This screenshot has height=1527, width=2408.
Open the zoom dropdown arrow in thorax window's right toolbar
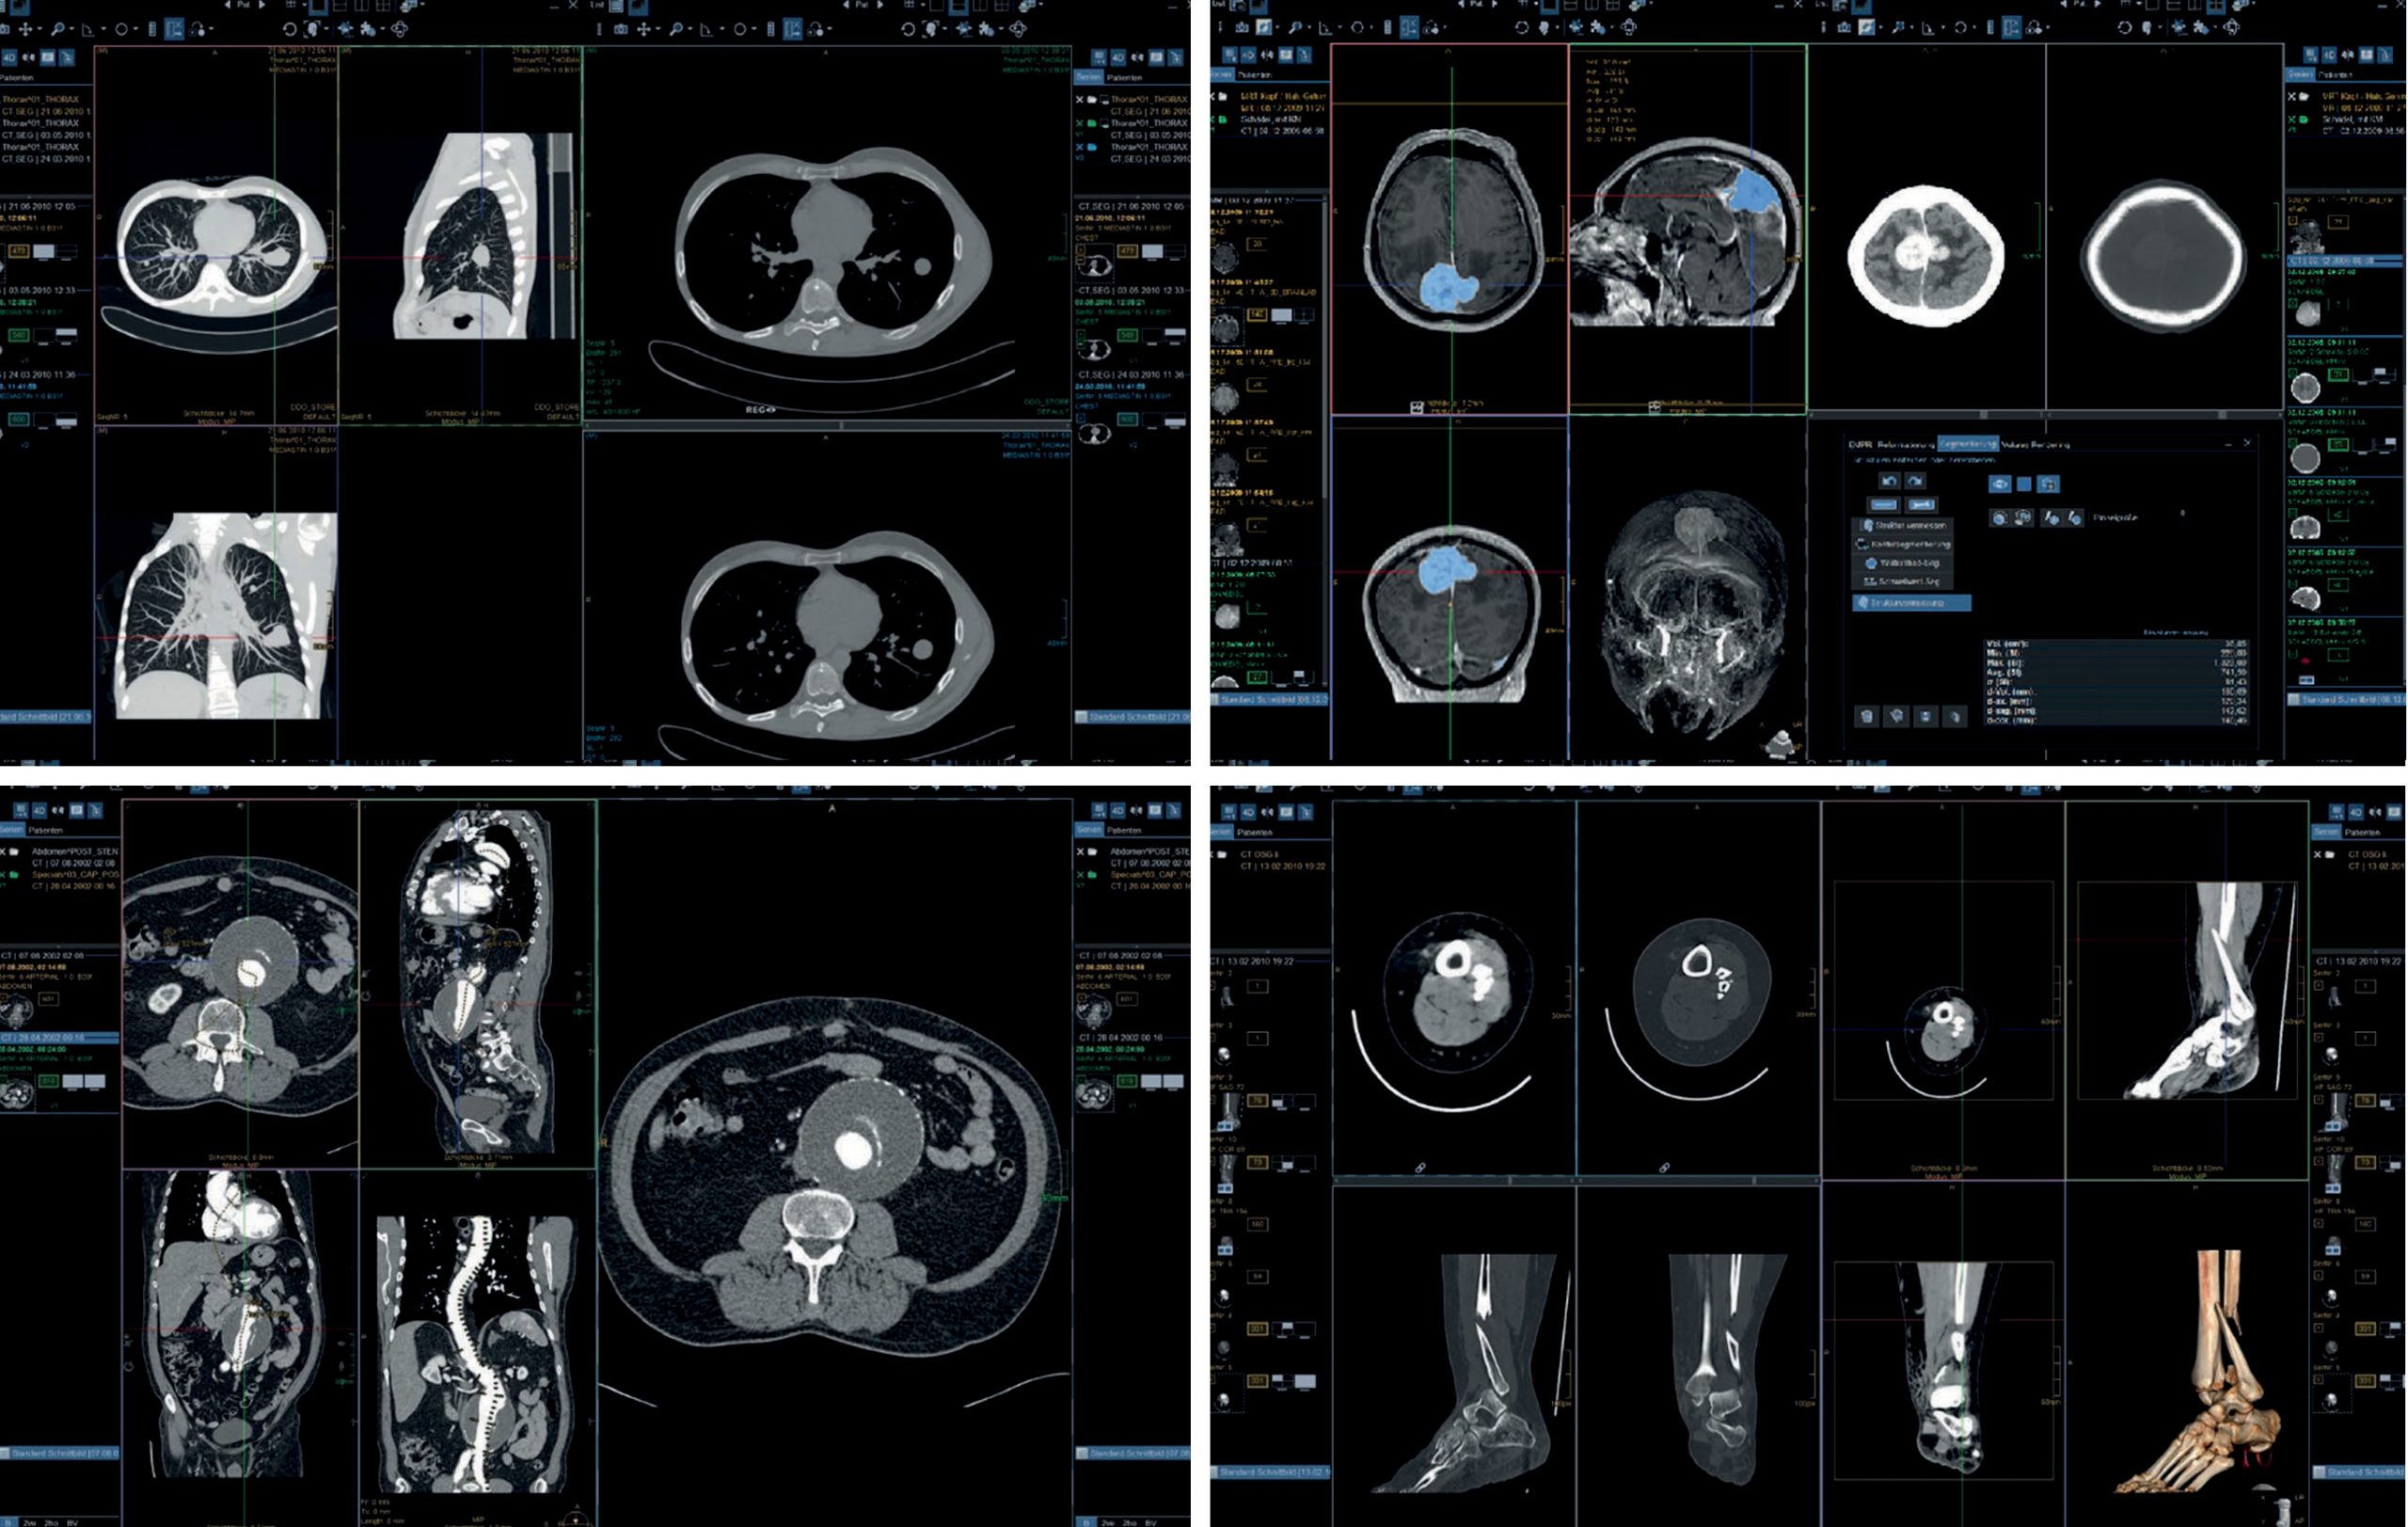pos(690,29)
